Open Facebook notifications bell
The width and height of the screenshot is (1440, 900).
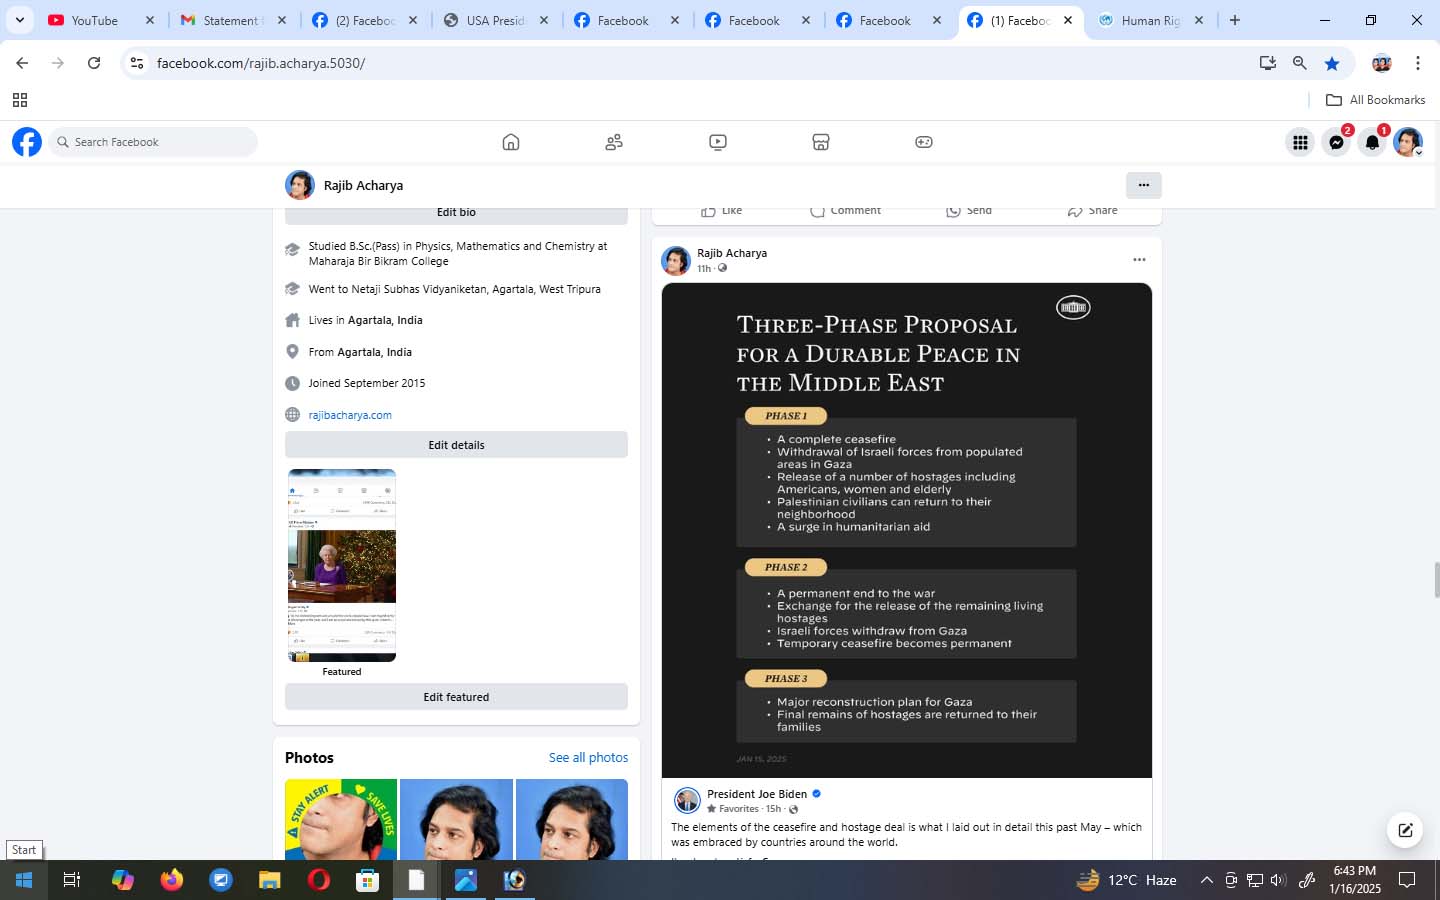(1372, 142)
